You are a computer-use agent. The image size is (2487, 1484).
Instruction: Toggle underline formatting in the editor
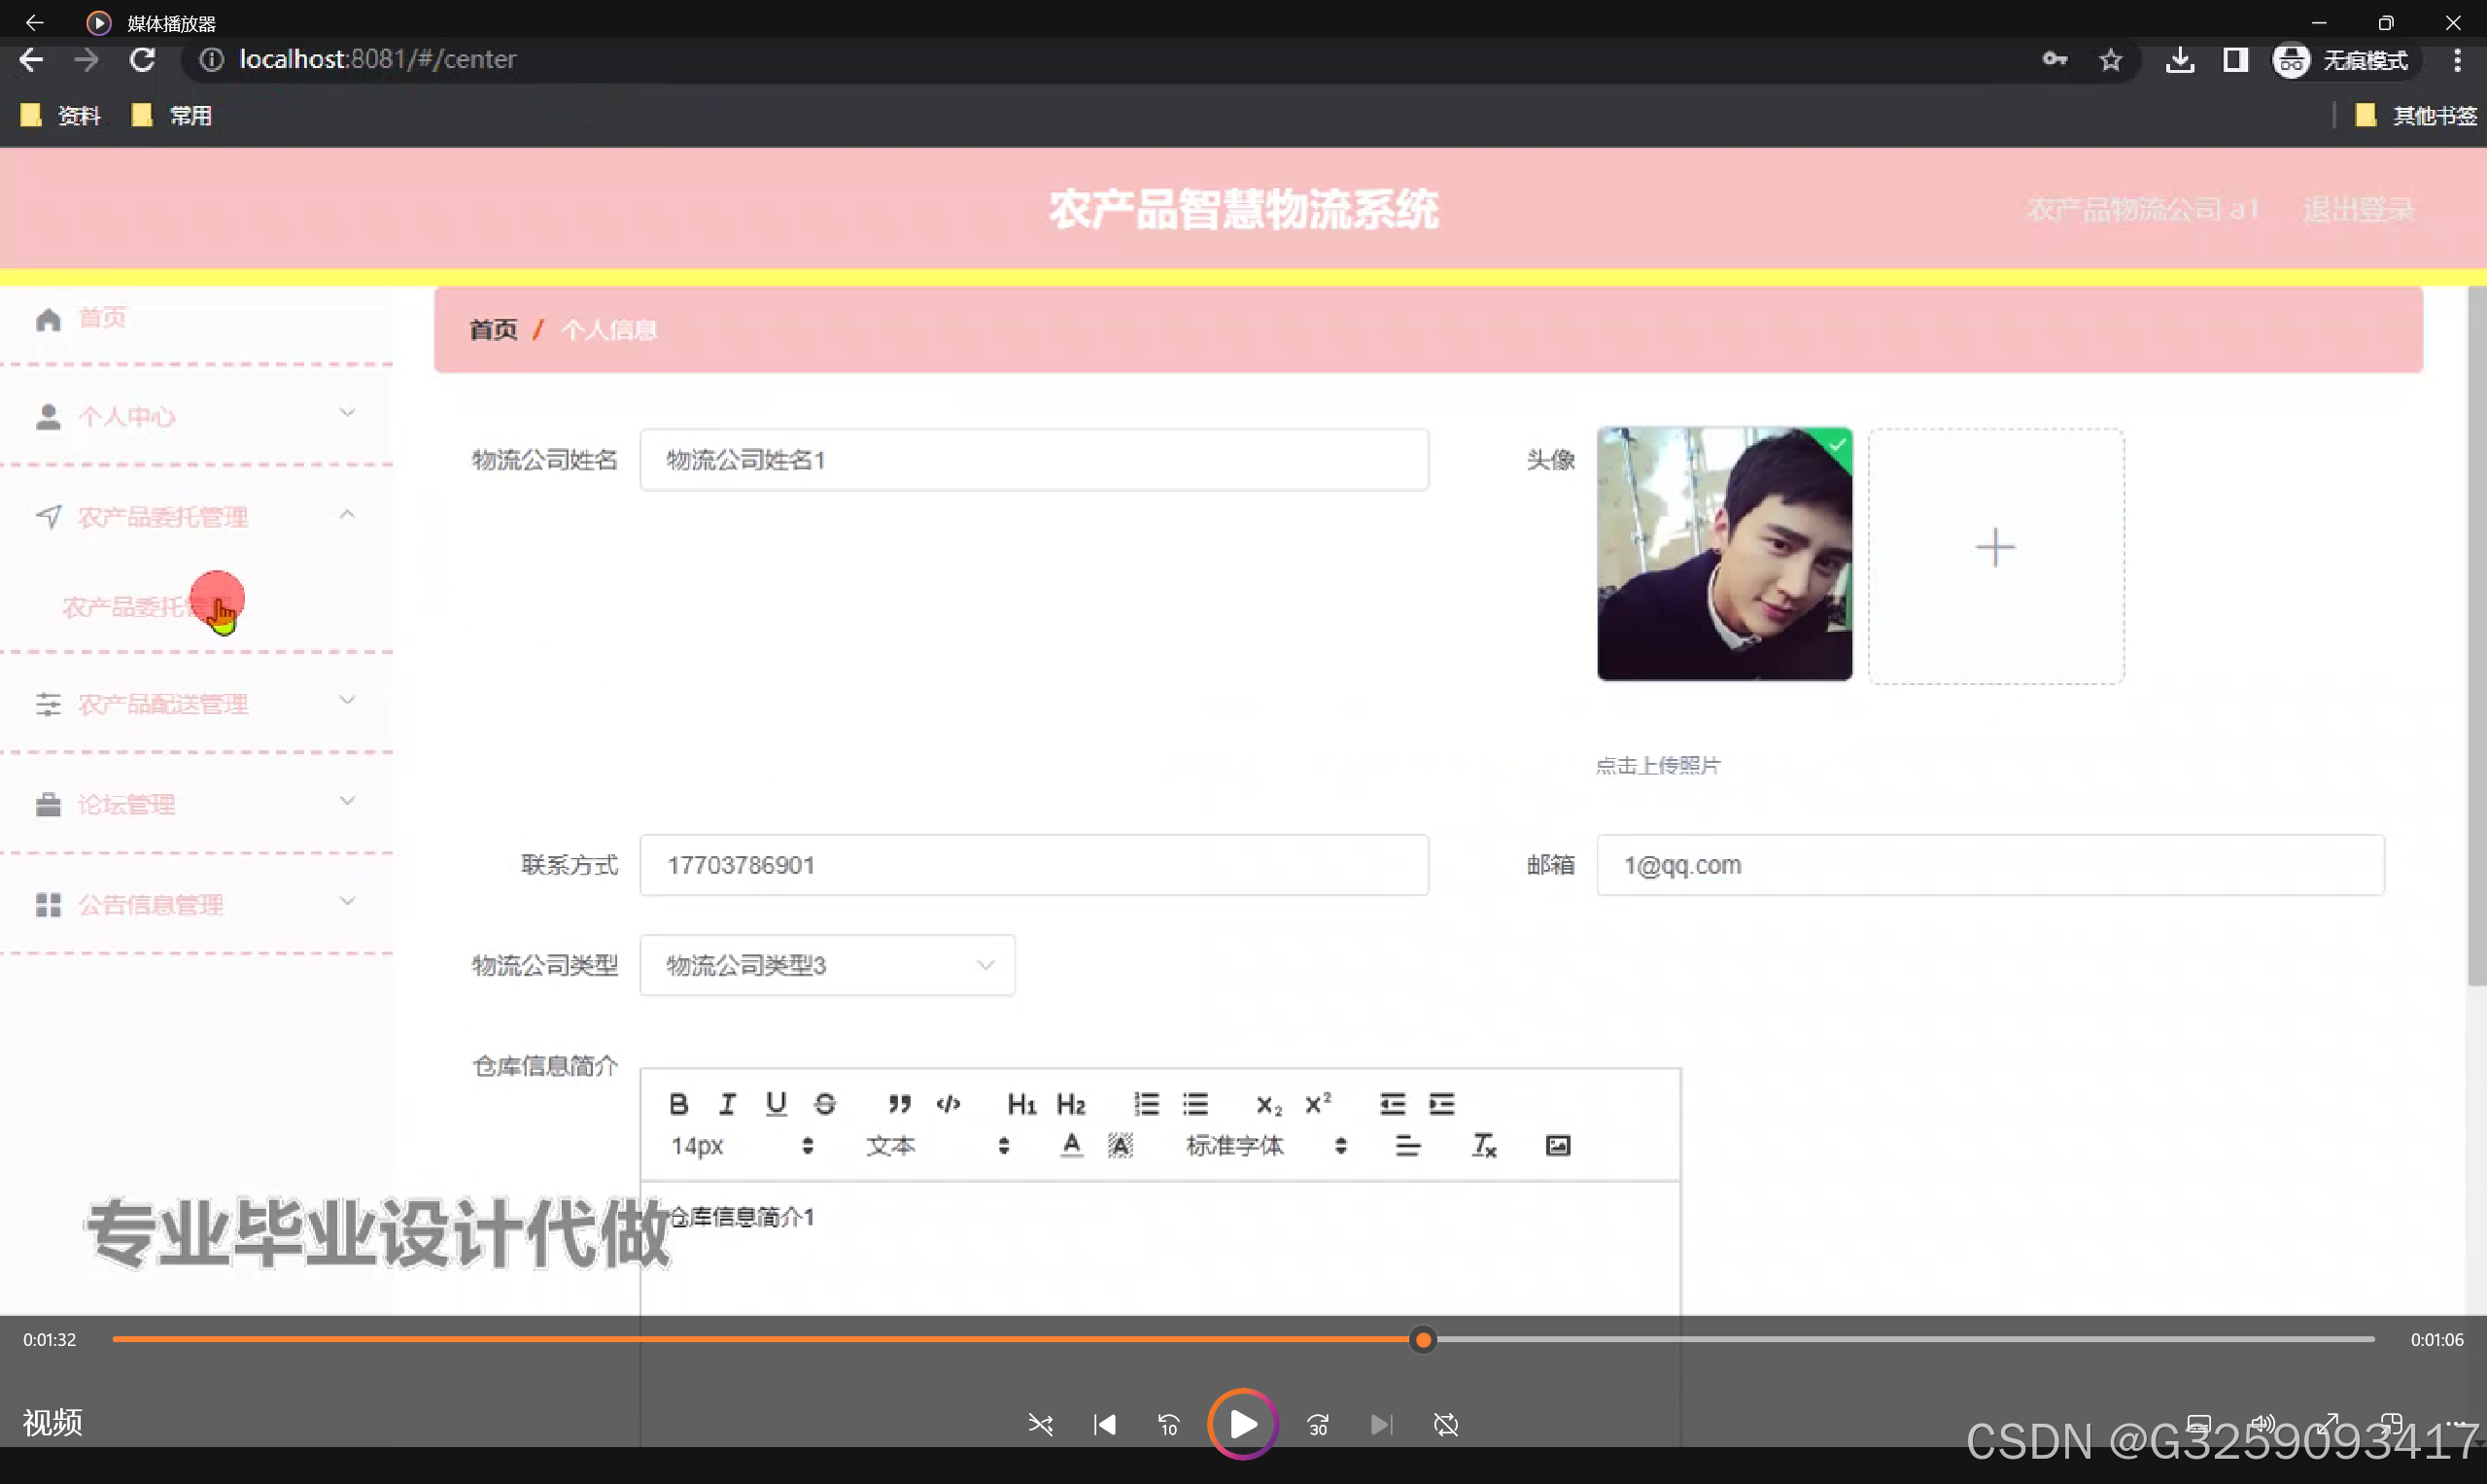point(776,1103)
